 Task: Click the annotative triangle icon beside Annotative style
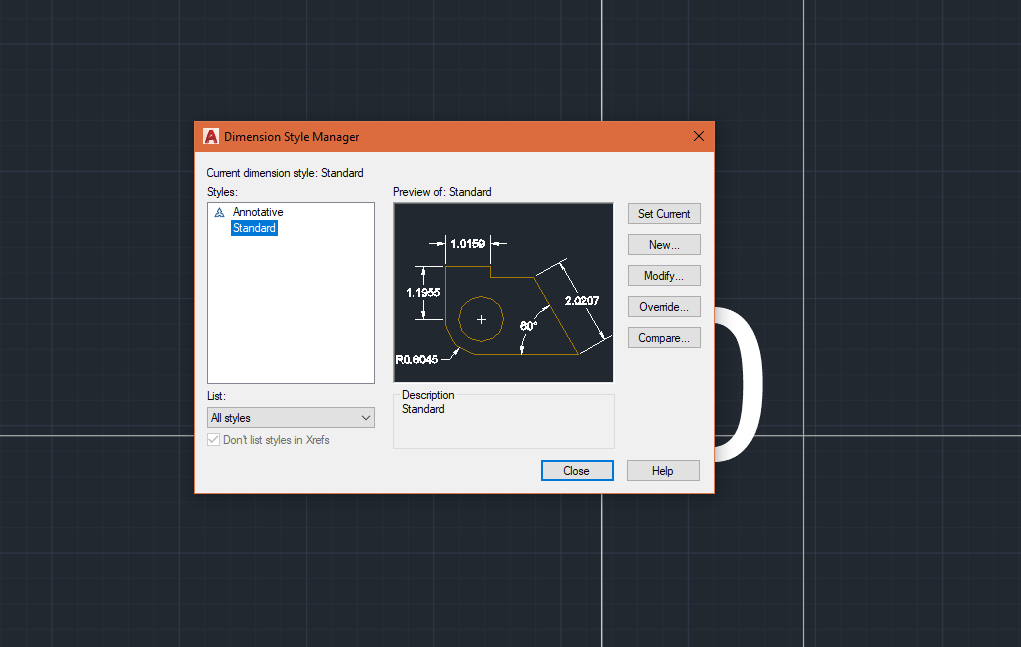pyautogui.click(x=219, y=211)
